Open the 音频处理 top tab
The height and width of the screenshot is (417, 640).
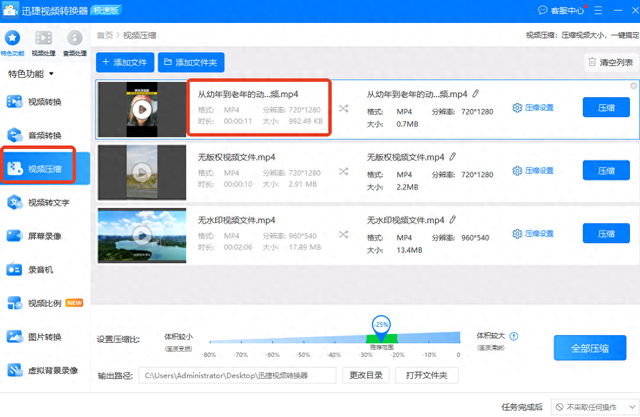pos(75,43)
